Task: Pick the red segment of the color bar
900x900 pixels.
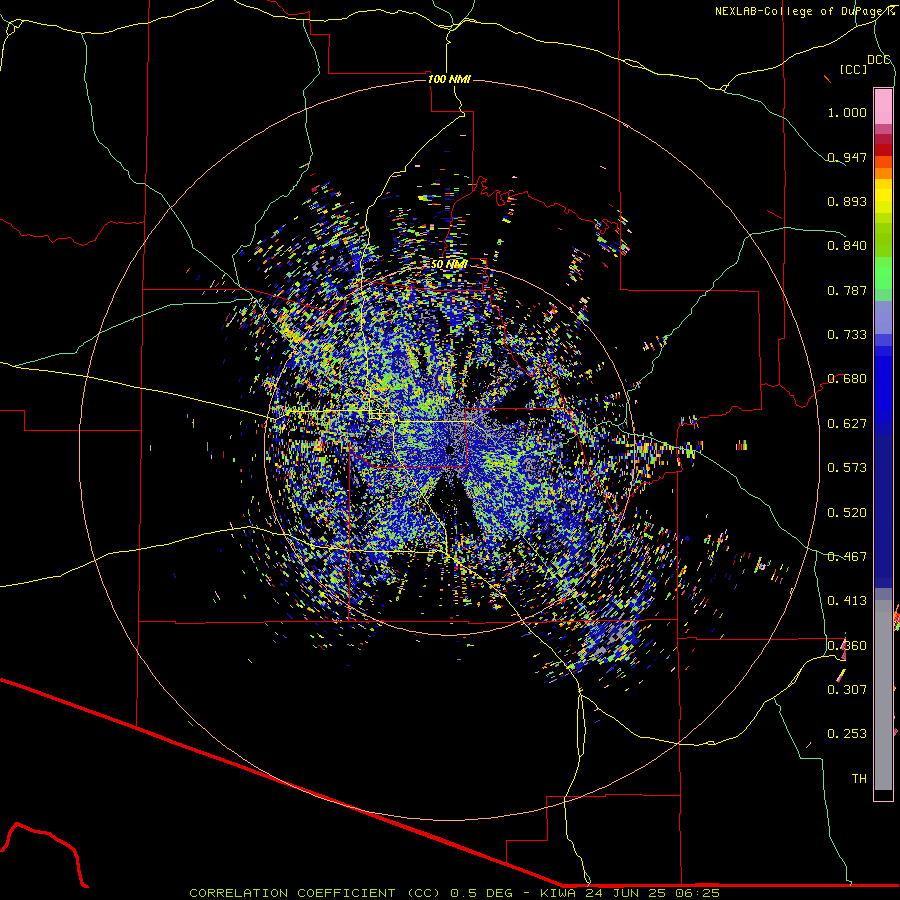Action: click(x=883, y=149)
